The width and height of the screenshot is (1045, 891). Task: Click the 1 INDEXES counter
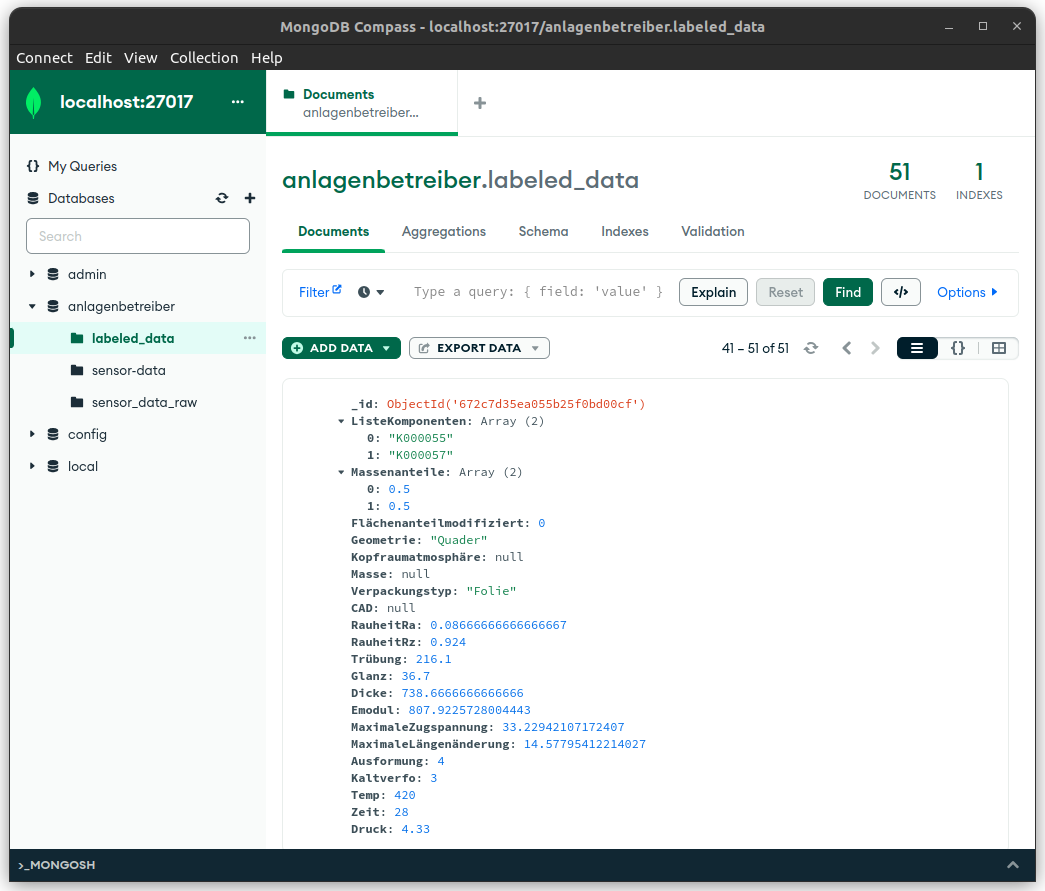979,181
